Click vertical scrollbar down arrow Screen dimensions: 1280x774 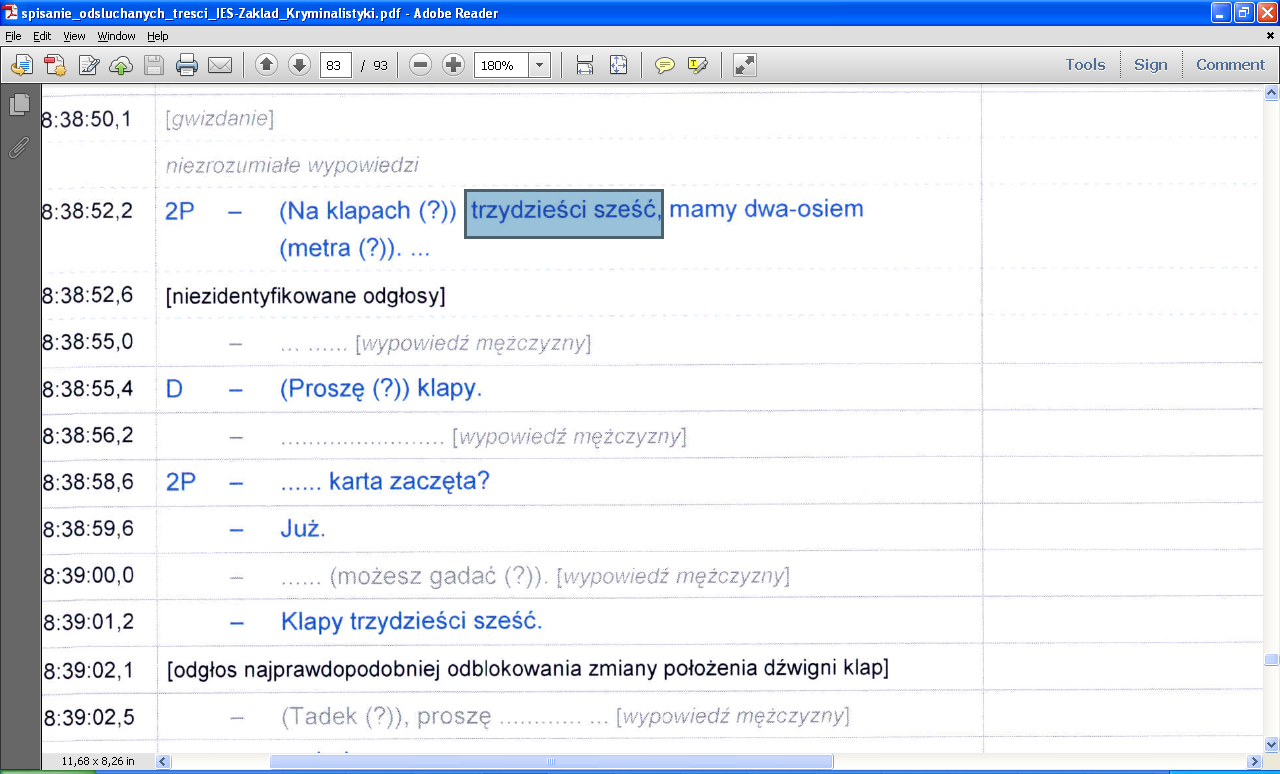point(1271,744)
